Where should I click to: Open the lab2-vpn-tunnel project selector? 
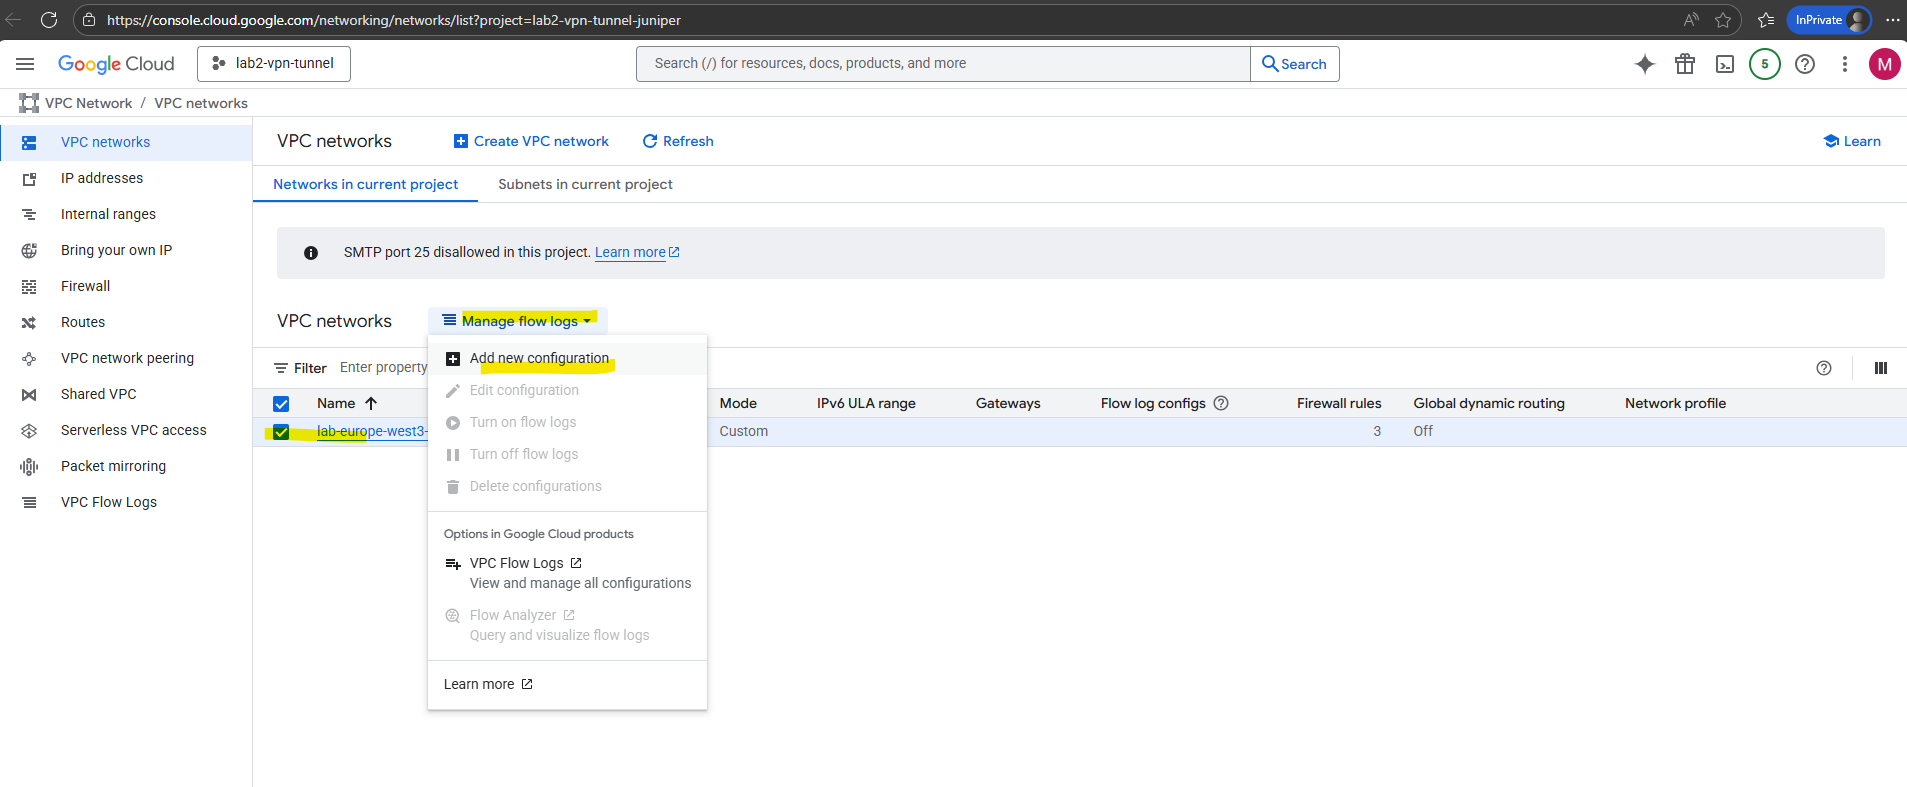[x=274, y=63]
